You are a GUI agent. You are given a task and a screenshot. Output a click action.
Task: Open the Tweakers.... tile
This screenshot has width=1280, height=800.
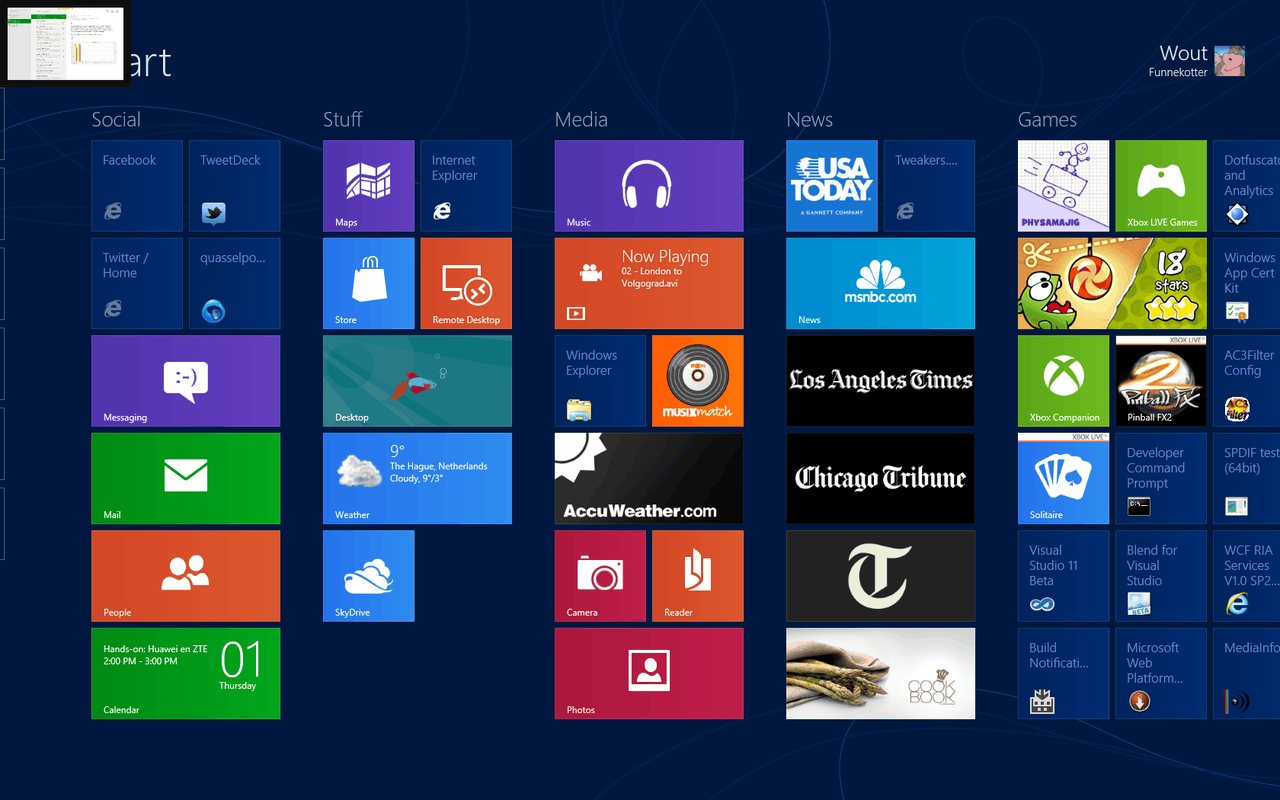[x=929, y=186]
